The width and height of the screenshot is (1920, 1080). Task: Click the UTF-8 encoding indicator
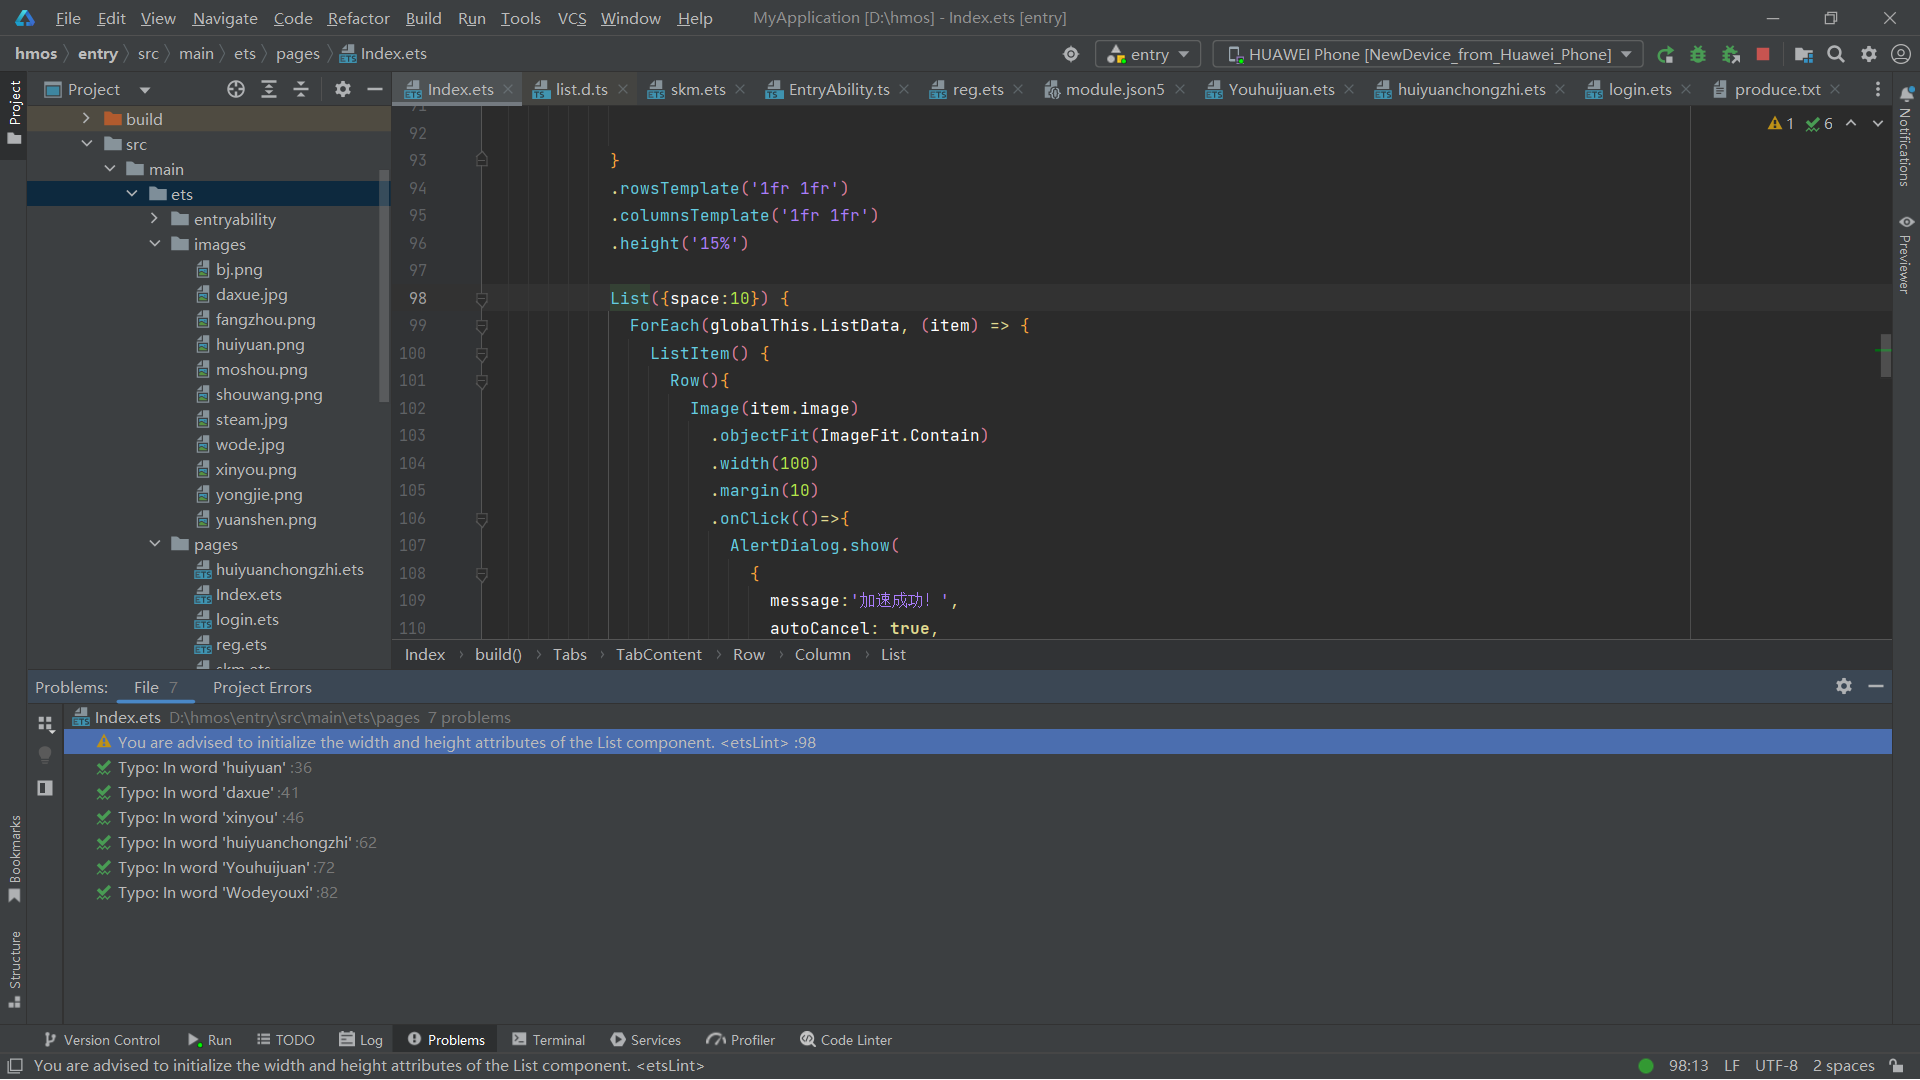pyautogui.click(x=1776, y=1066)
